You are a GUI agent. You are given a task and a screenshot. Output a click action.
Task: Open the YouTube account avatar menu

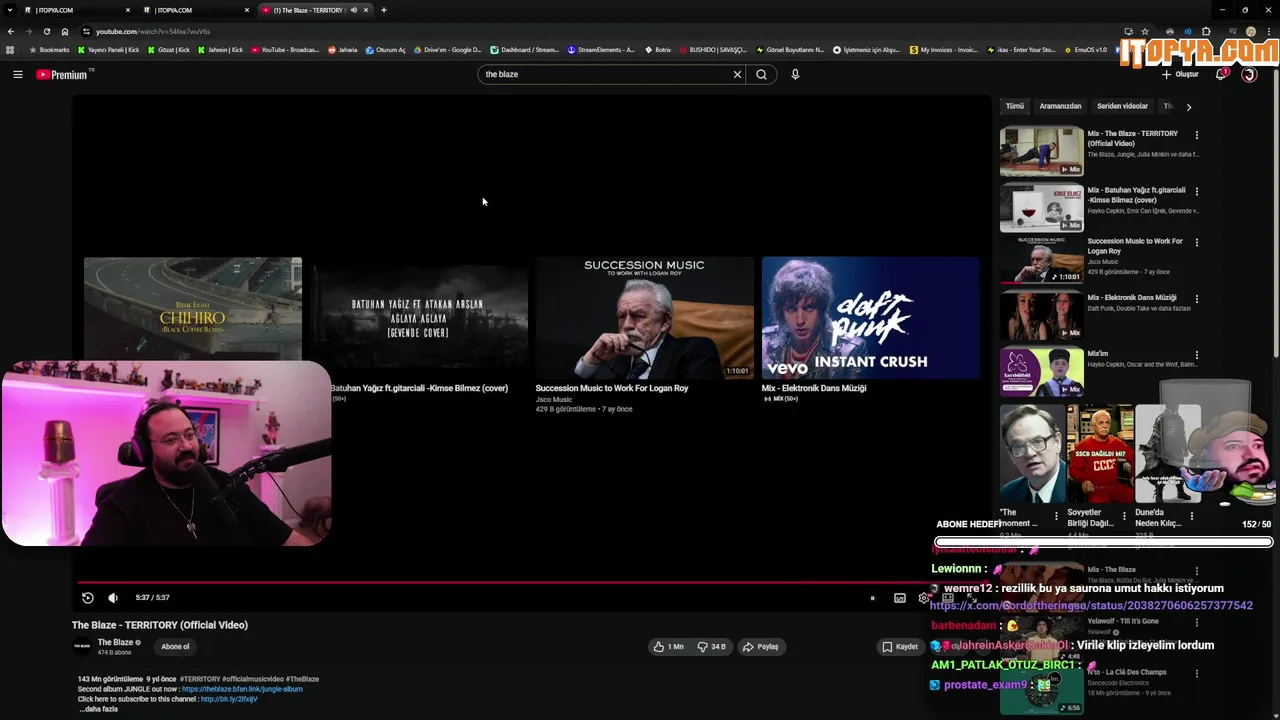click(1249, 74)
